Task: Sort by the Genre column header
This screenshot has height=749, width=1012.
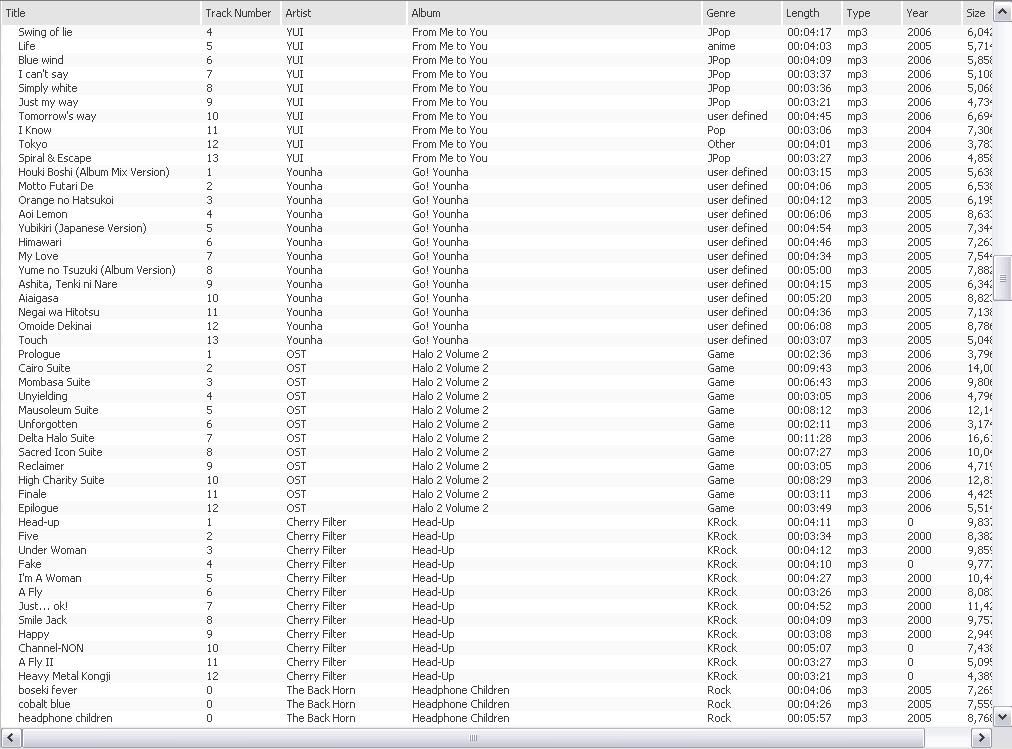Action: pos(741,13)
